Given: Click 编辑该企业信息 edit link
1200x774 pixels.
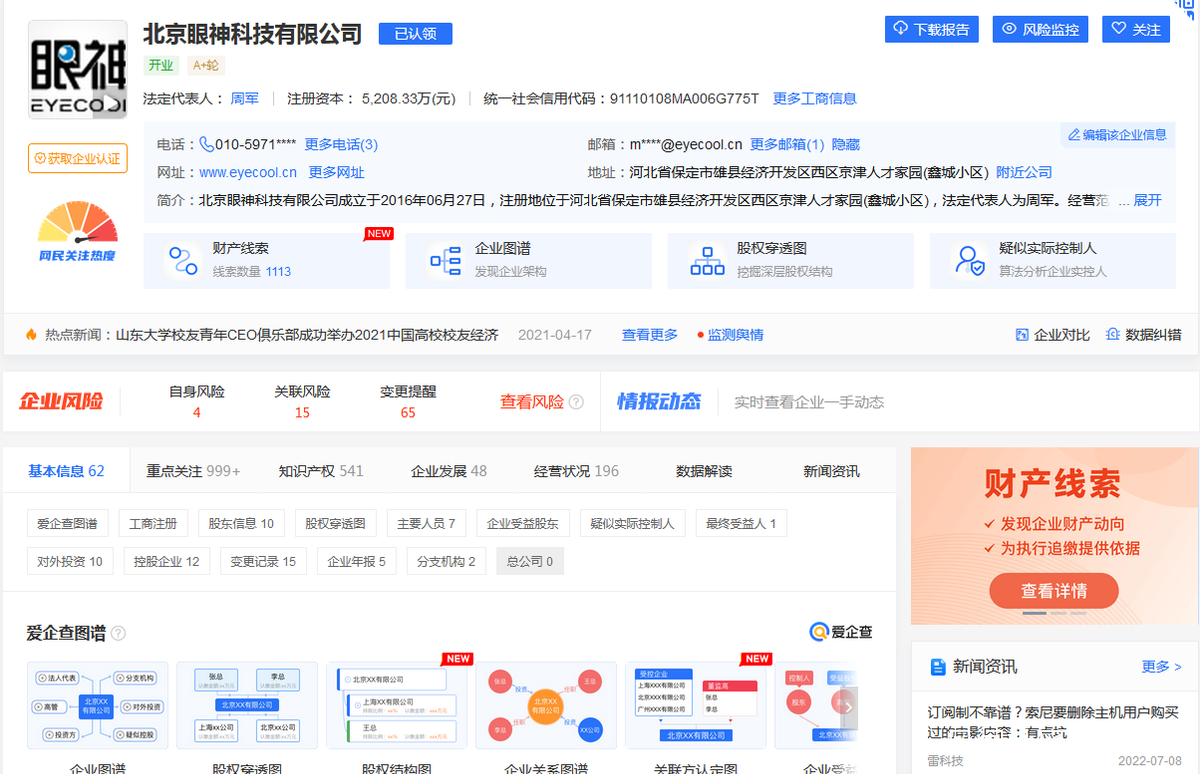Looking at the screenshot, I should [x=1117, y=134].
